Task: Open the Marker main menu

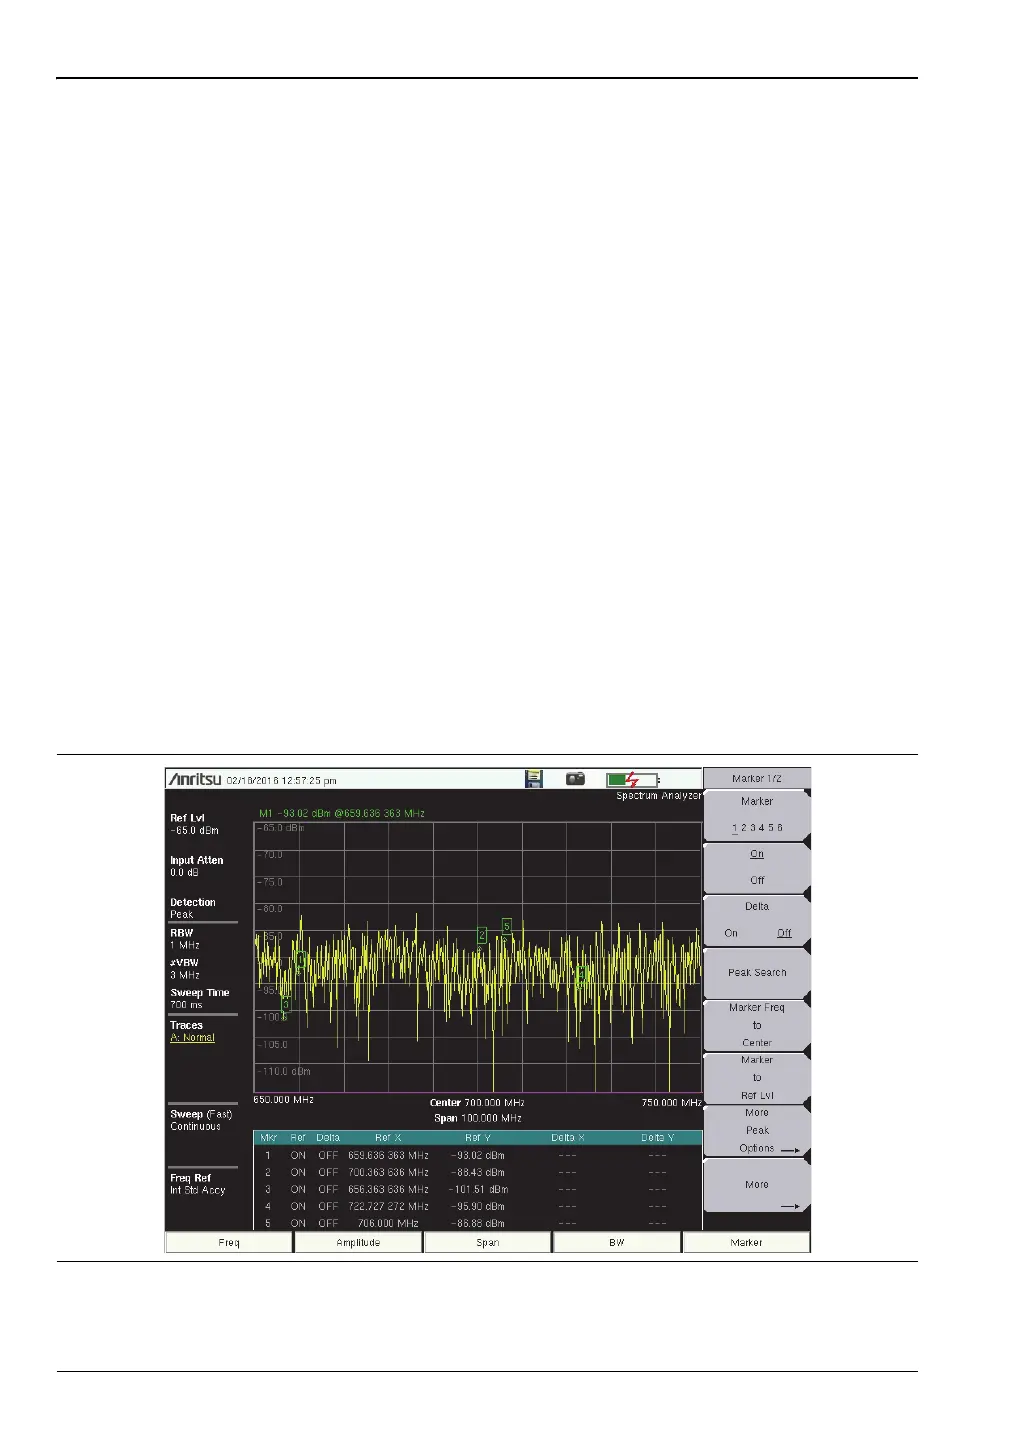Action: [747, 1242]
